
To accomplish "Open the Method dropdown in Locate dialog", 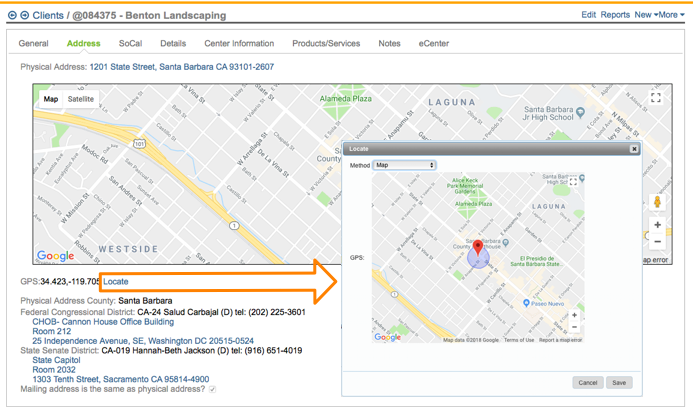I will [x=404, y=165].
